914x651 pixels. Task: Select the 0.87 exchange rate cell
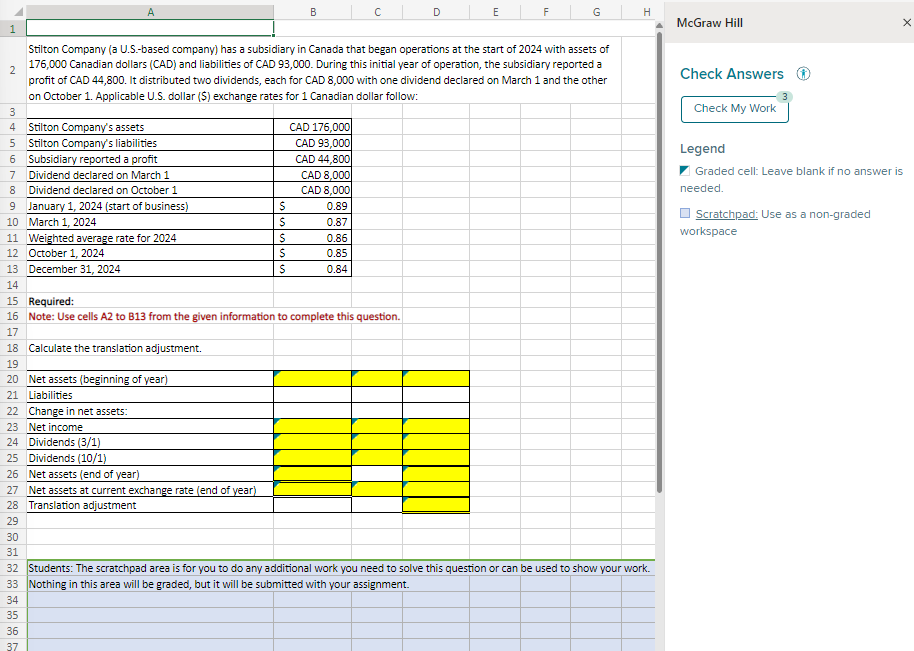312,222
